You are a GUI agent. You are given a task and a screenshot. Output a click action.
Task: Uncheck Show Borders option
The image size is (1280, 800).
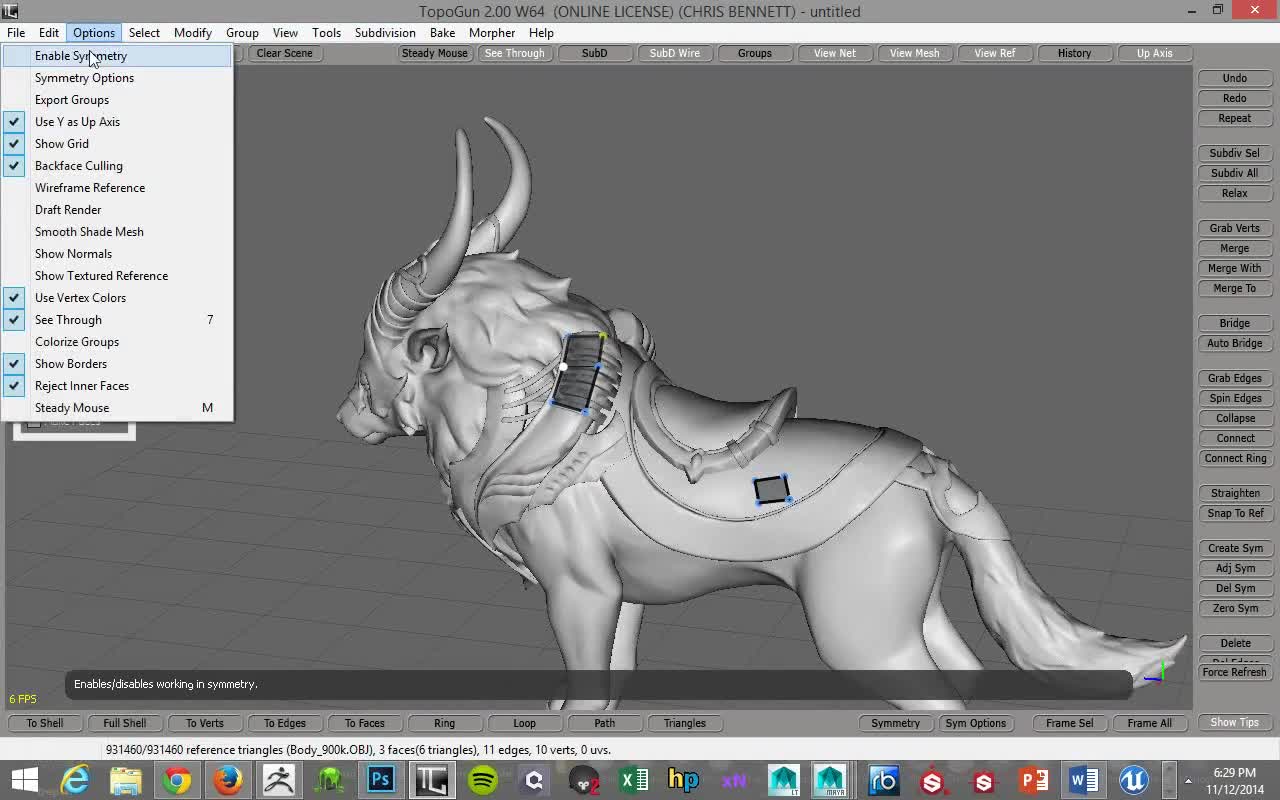pos(118,364)
